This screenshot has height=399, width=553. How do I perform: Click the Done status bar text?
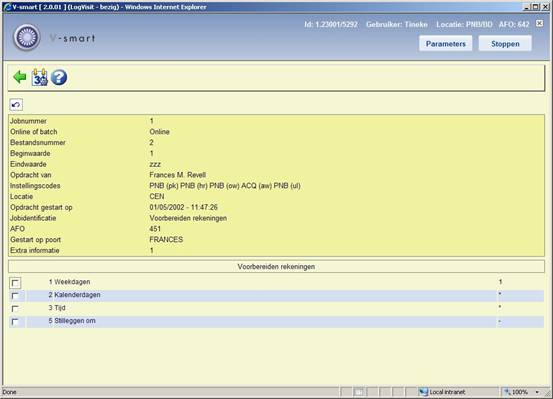point(9,392)
